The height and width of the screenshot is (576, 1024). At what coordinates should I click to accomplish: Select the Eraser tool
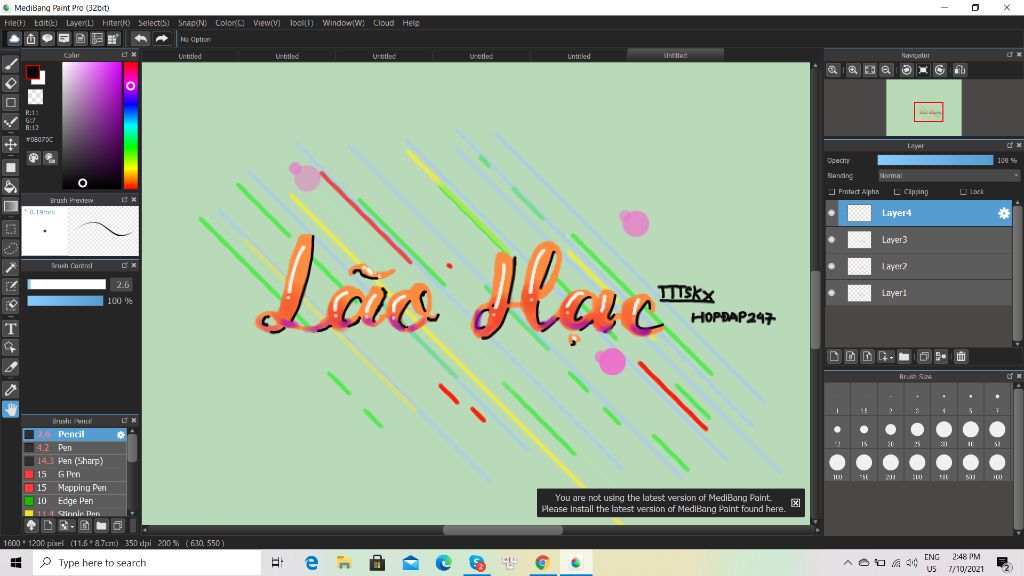[x=10, y=84]
